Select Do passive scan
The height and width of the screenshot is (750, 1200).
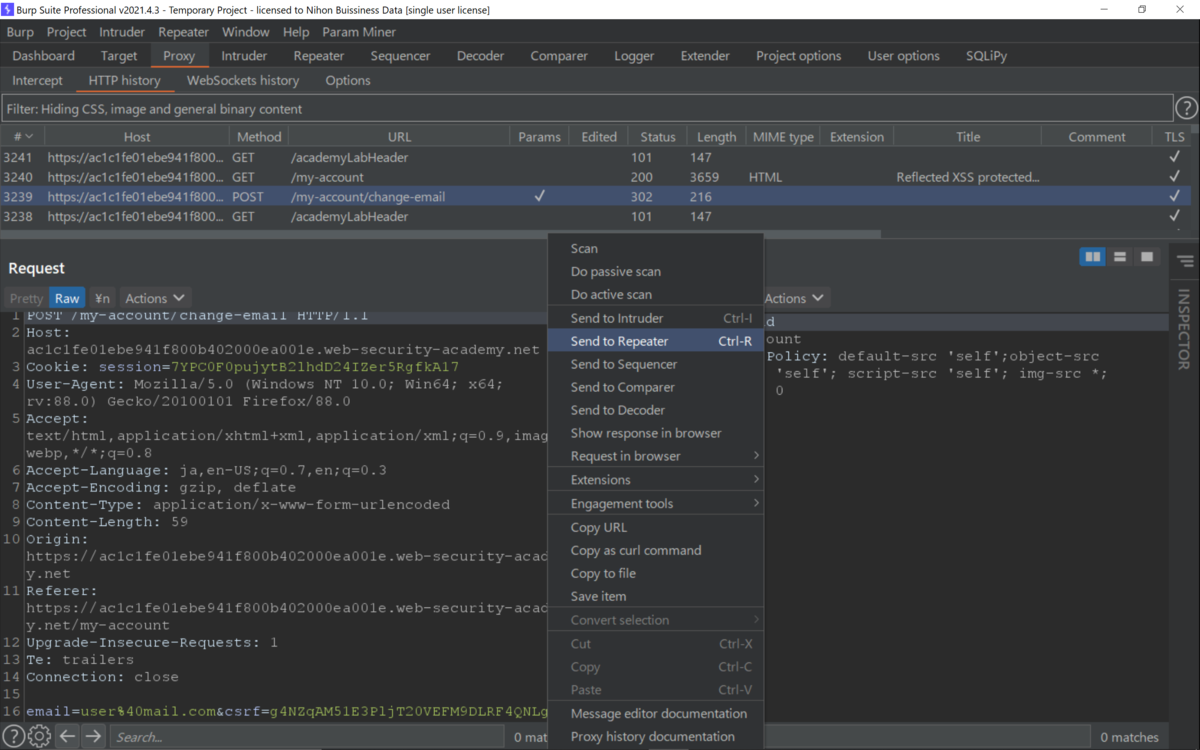pyautogui.click(x=655, y=271)
